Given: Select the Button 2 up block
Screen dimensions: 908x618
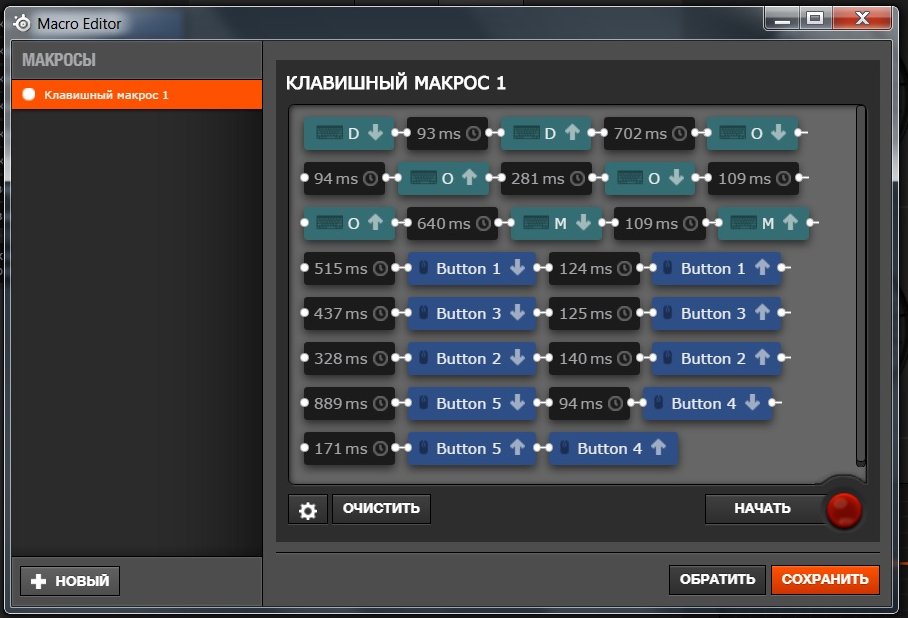Looking at the screenshot, I should pyautogui.click(x=716, y=359).
